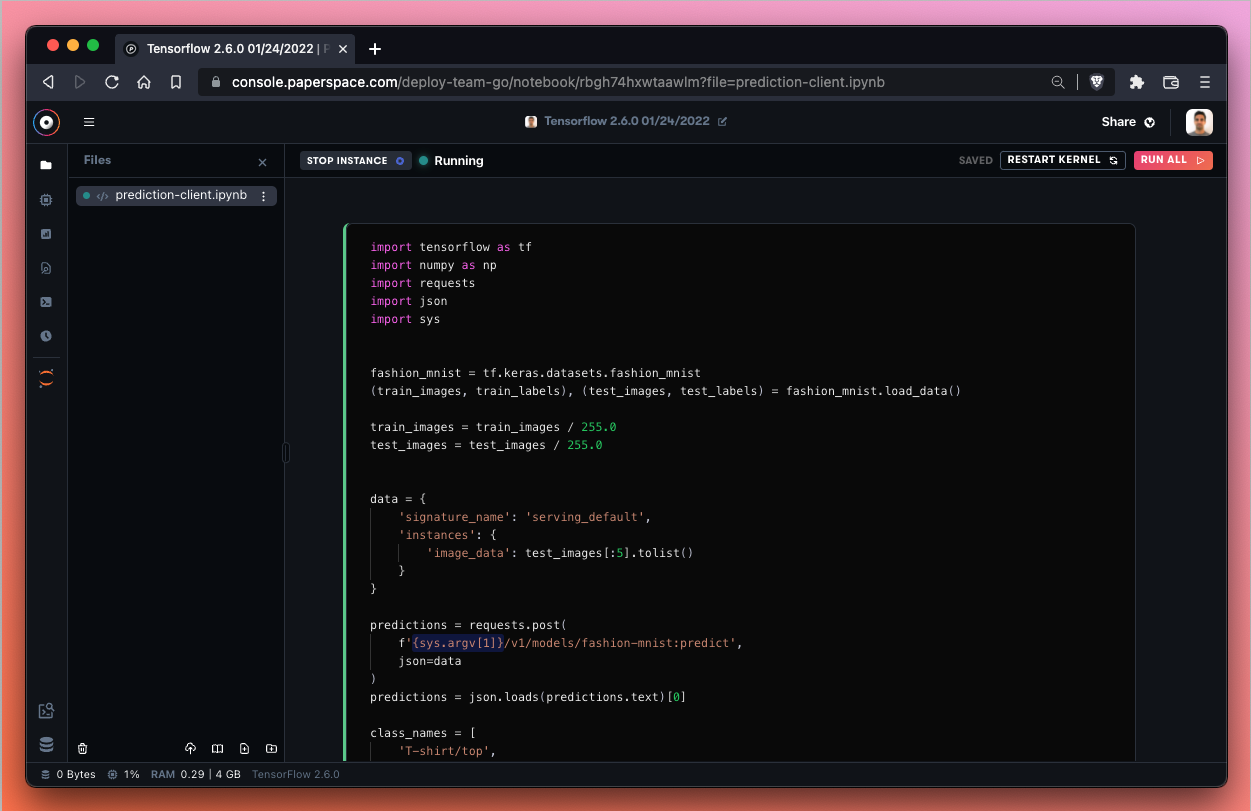Click the open book icon in Files panel
Viewport: 1251px width, 811px height.
218,748
